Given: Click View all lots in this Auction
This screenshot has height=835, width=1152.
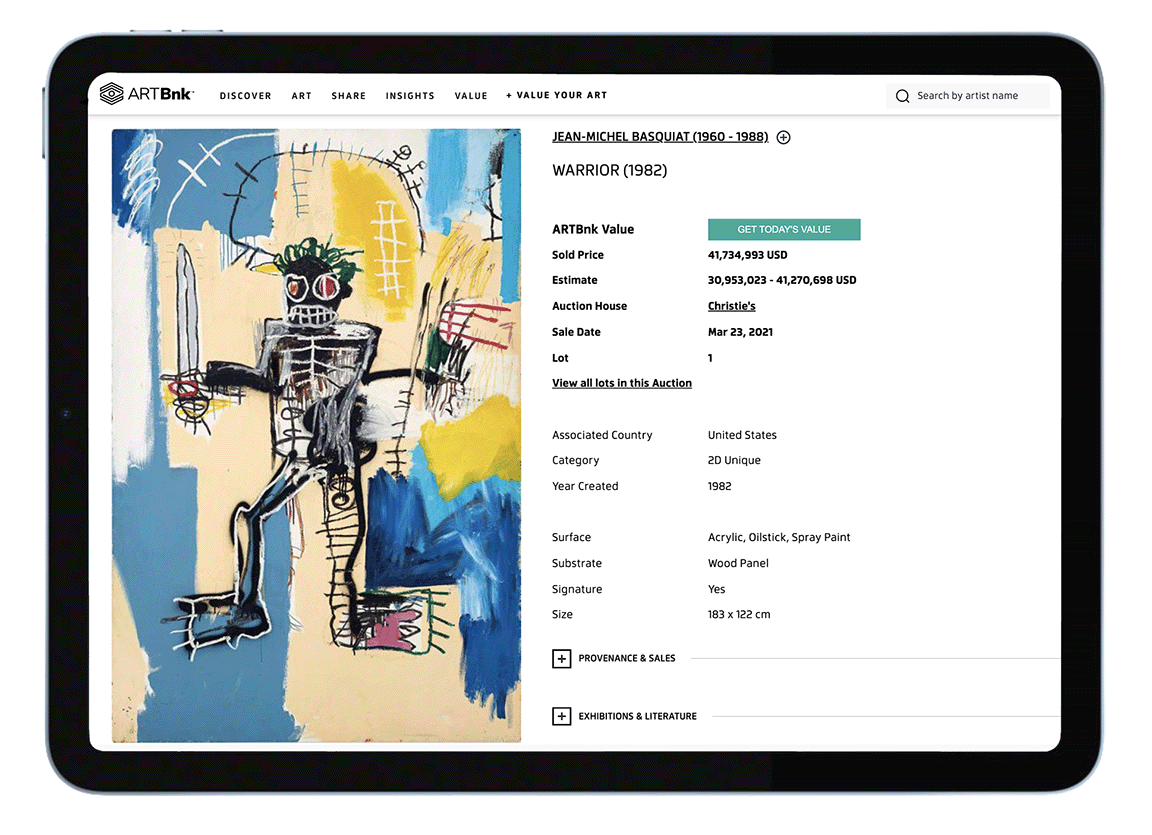Looking at the screenshot, I should click(x=622, y=383).
